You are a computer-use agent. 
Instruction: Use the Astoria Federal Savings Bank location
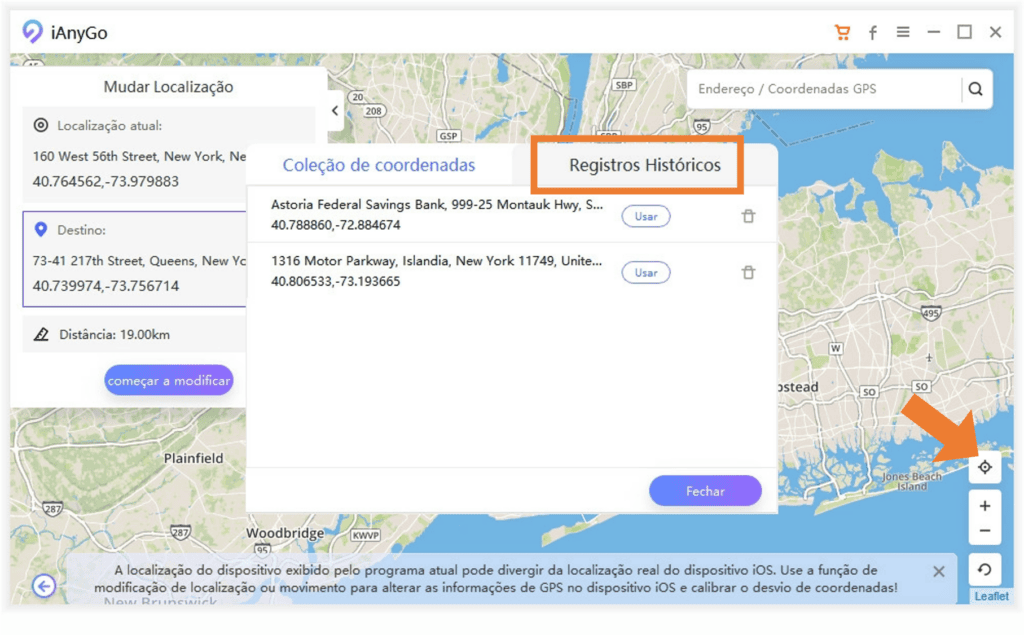click(646, 216)
